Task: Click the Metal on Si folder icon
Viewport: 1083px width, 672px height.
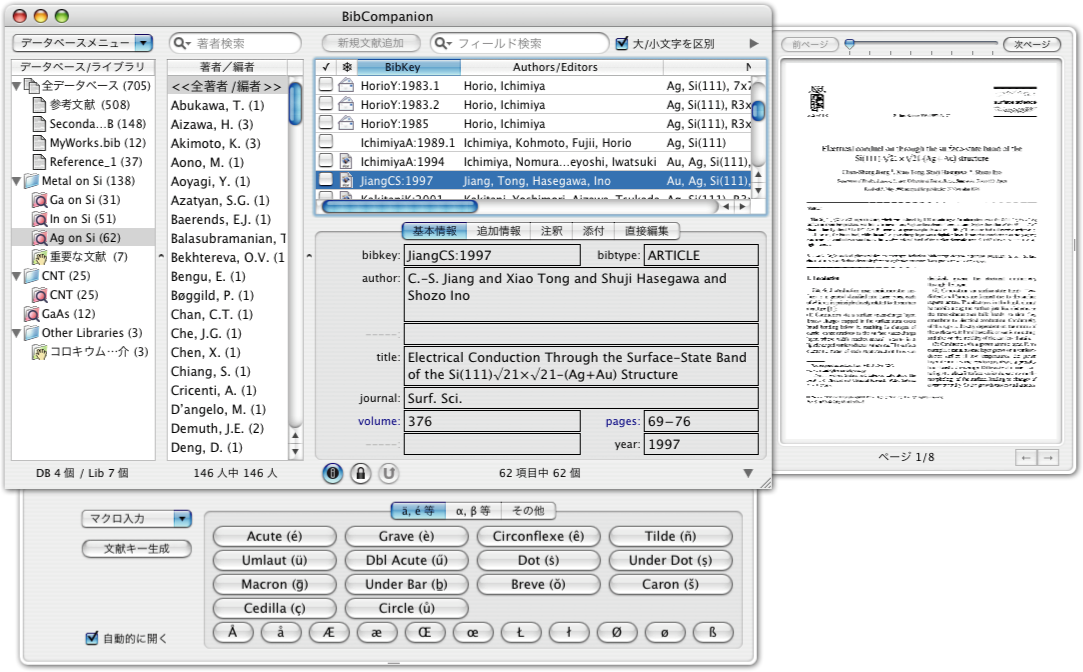Action: (x=32, y=181)
